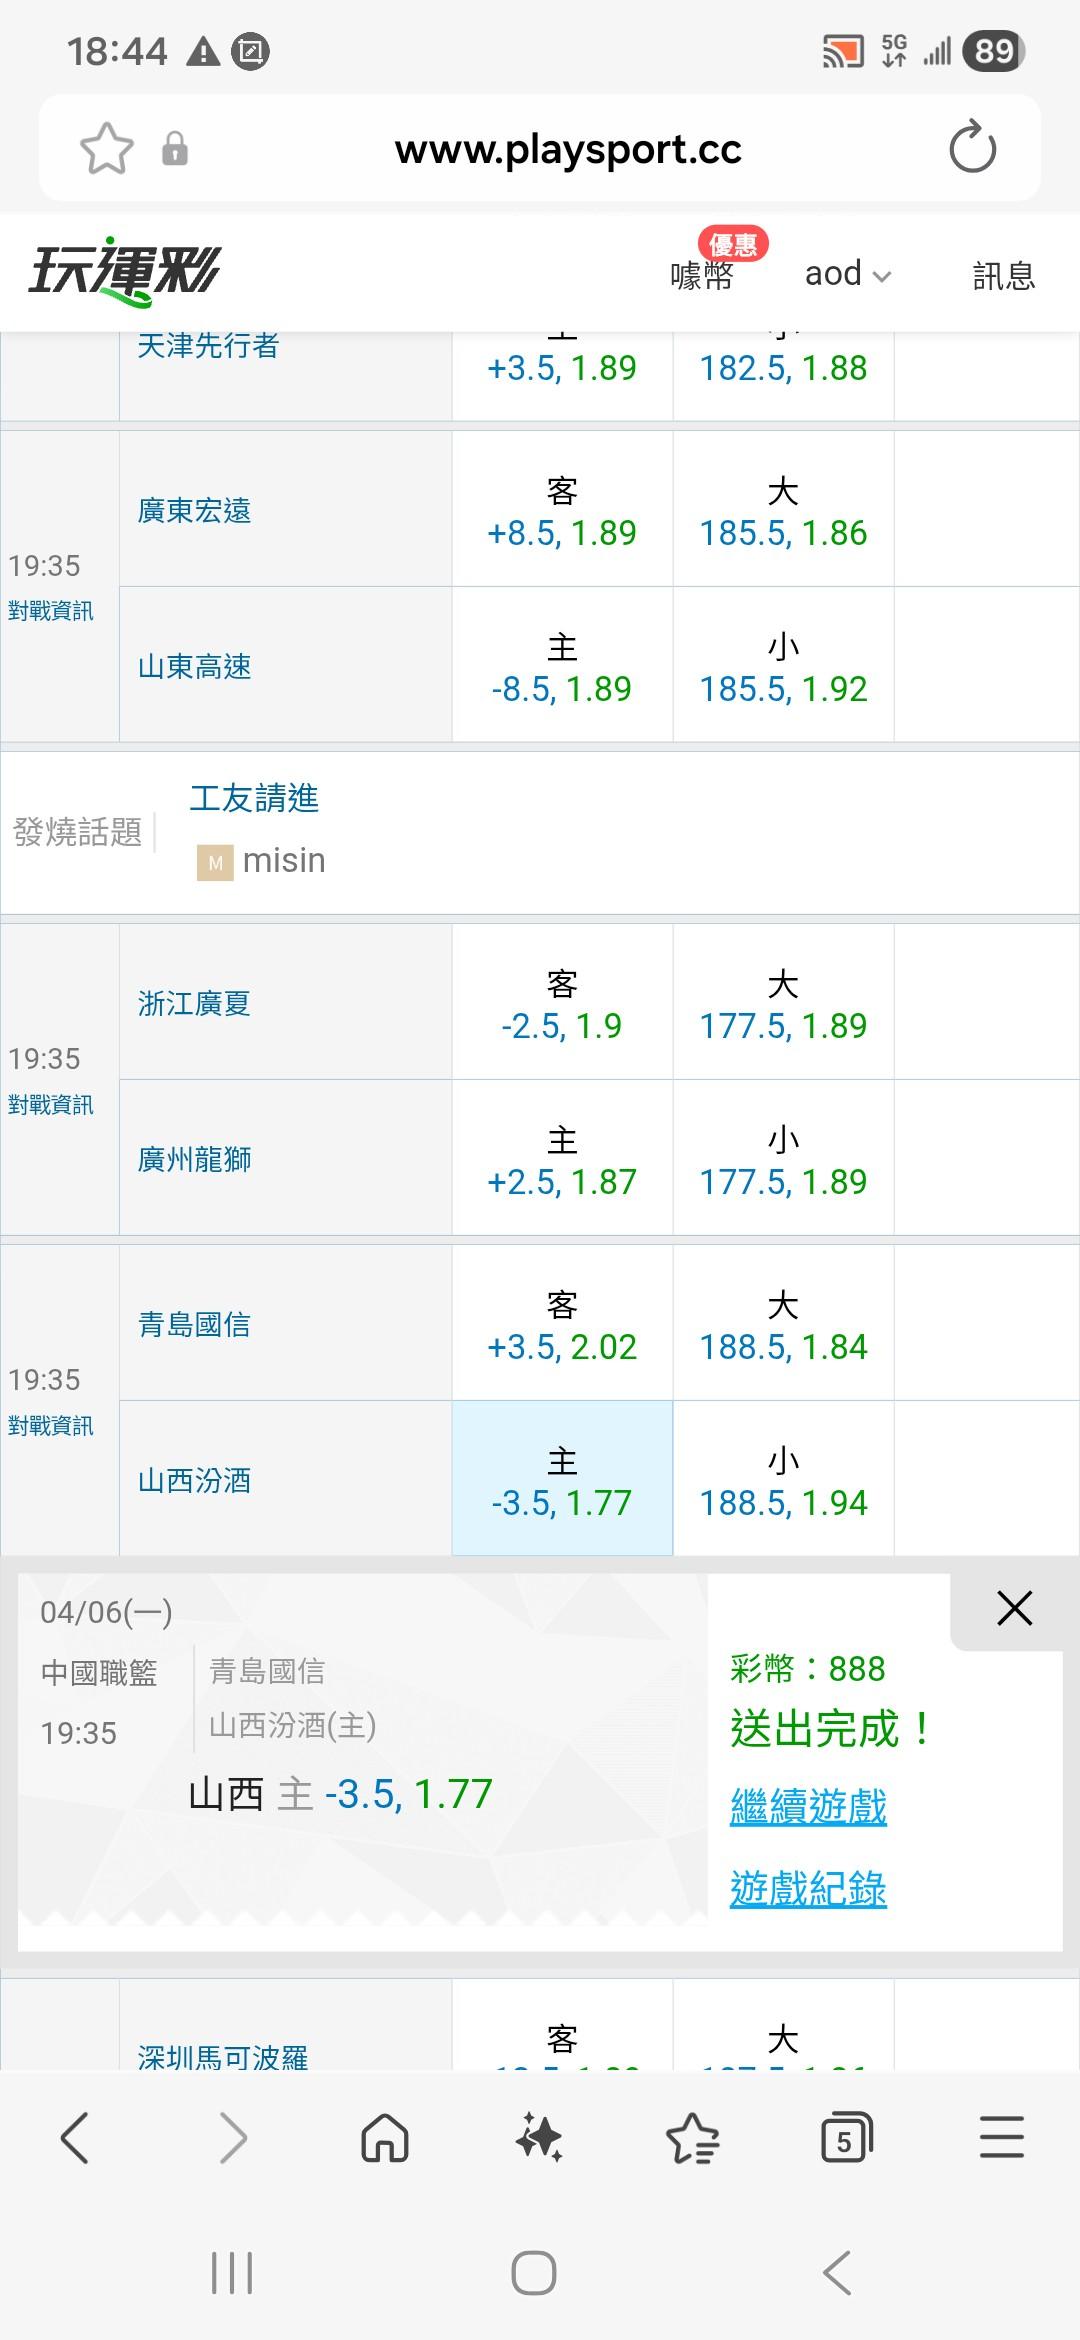Open the AI sparkle assistant icon
Image resolution: width=1080 pixels, height=2340 pixels.
click(539, 2138)
